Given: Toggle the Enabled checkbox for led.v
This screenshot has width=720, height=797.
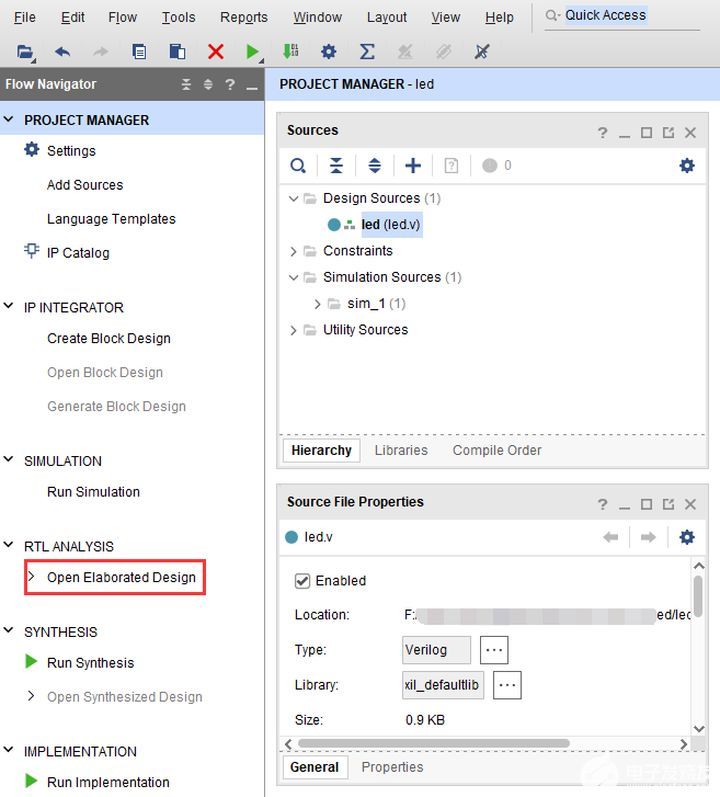Looking at the screenshot, I should 302,581.
